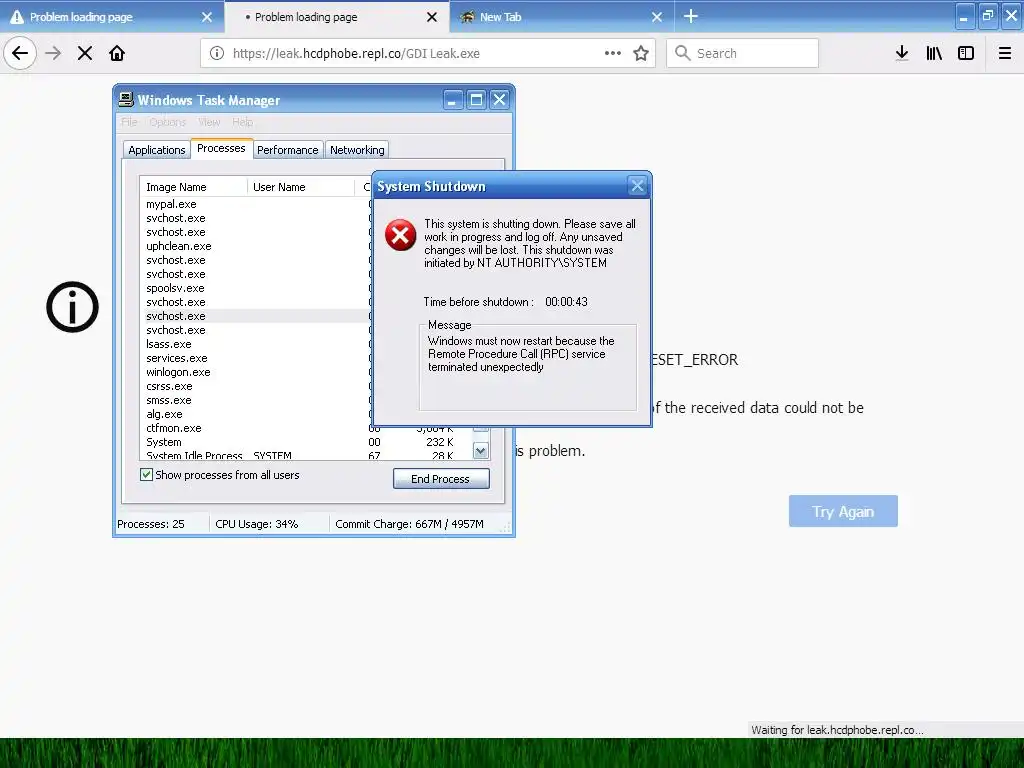Screen dimensions: 1024x768
Task: Click the Try Again button
Action: [x=843, y=511]
